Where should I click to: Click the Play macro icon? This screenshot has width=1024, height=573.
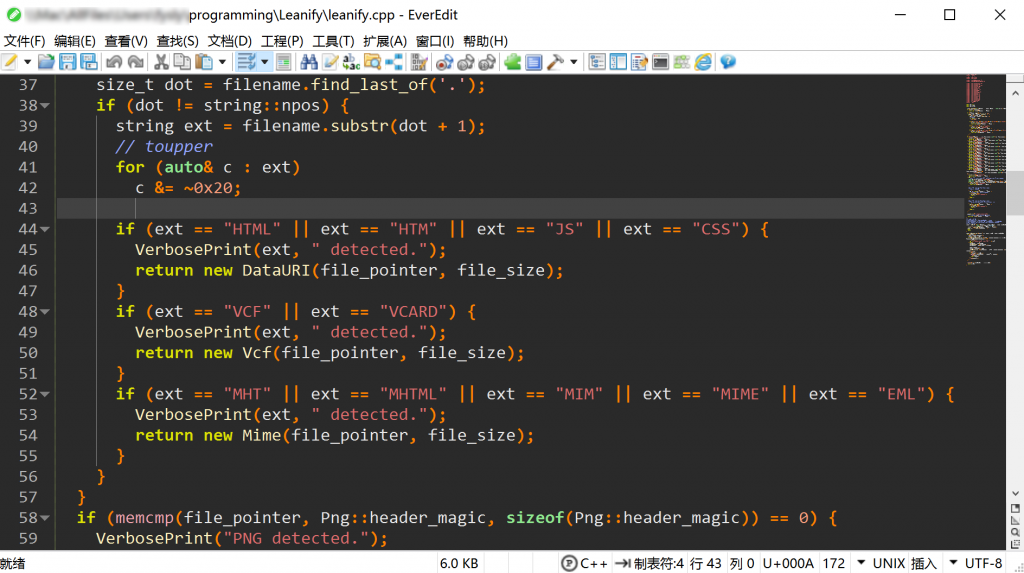point(466,62)
